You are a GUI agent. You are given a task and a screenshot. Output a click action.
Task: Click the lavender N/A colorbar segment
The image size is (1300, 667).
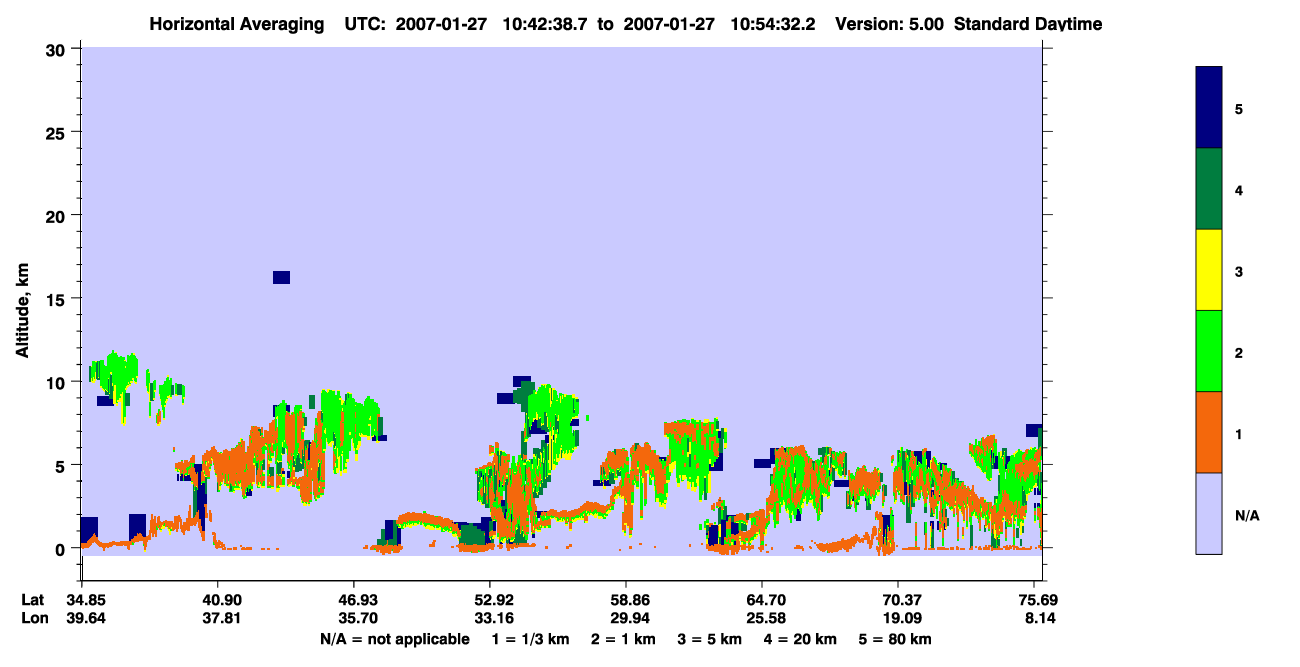pos(1209,513)
